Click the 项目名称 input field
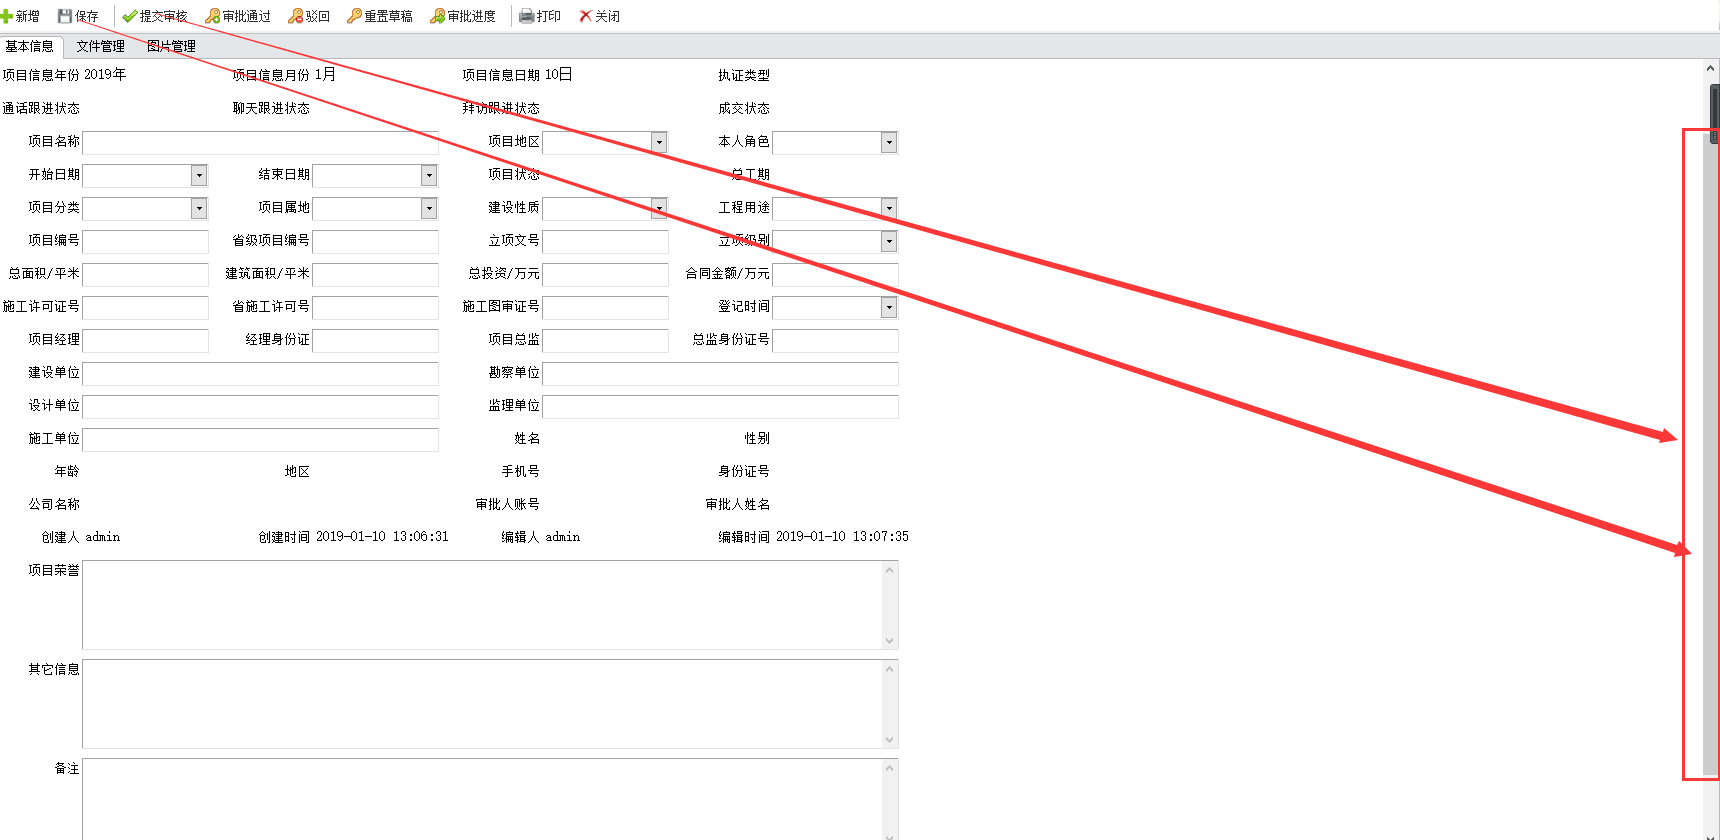The width and height of the screenshot is (1720, 840). pyautogui.click(x=260, y=142)
